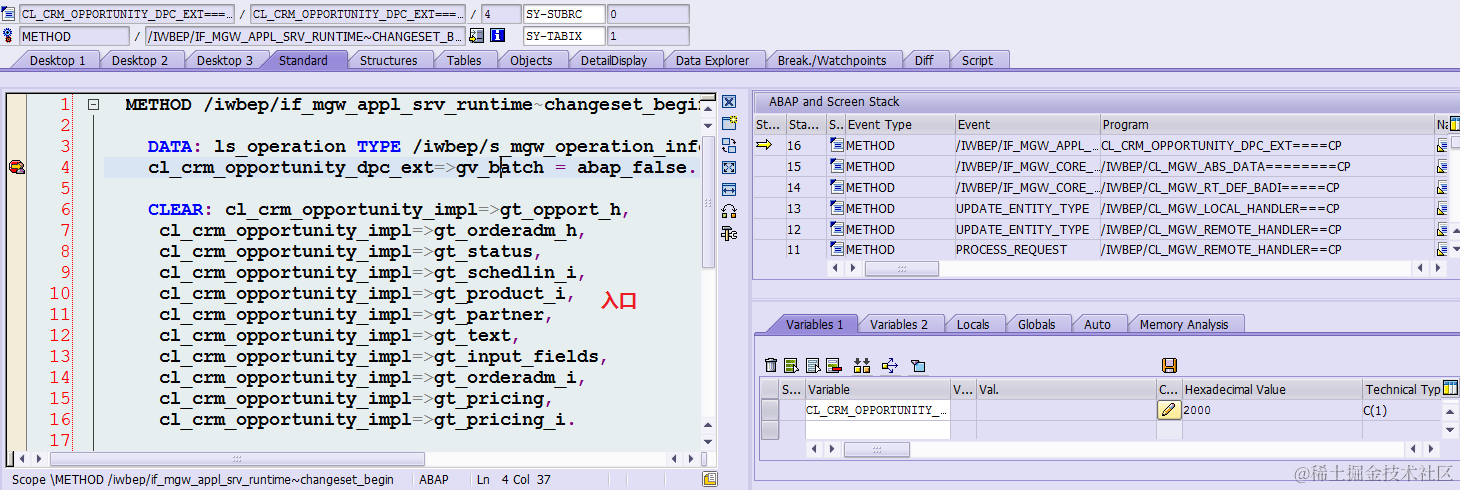Switch to the Desktop 2 tab
Viewport: 1460px width, 490px height.
pos(140,60)
